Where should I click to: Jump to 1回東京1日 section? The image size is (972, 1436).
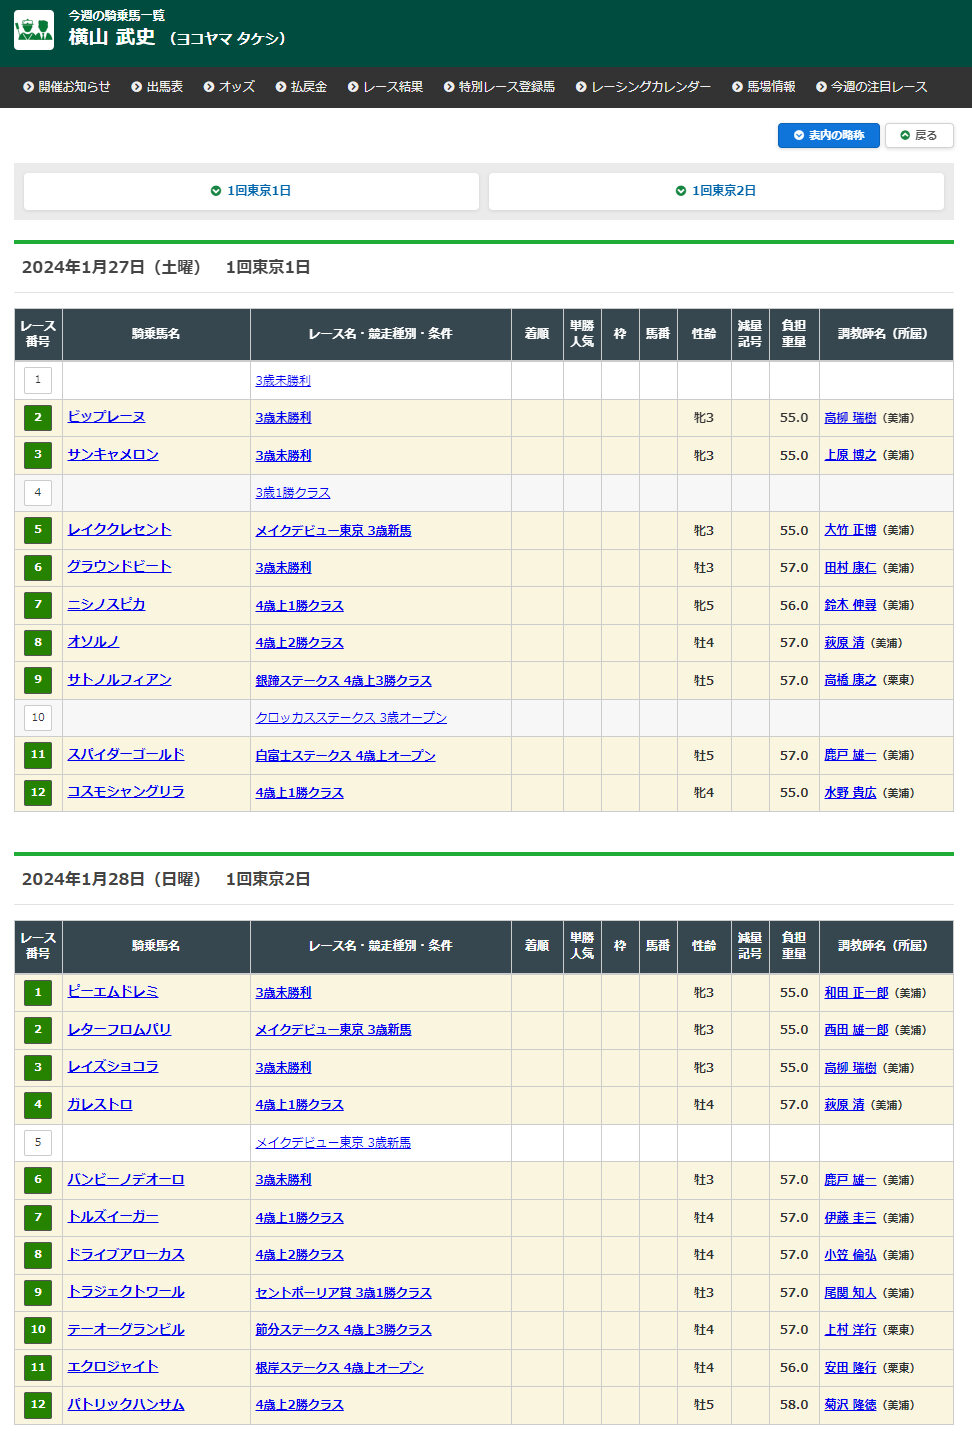point(251,191)
